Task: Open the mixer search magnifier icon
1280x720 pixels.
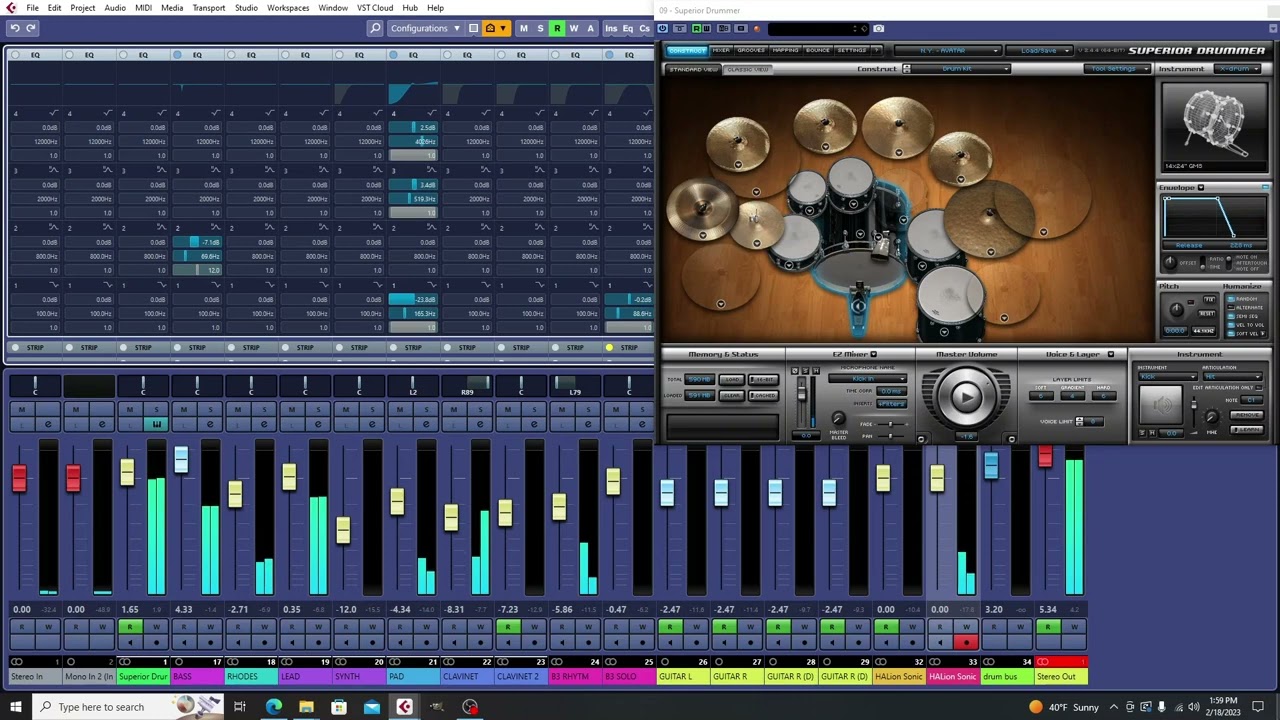Action: click(375, 28)
